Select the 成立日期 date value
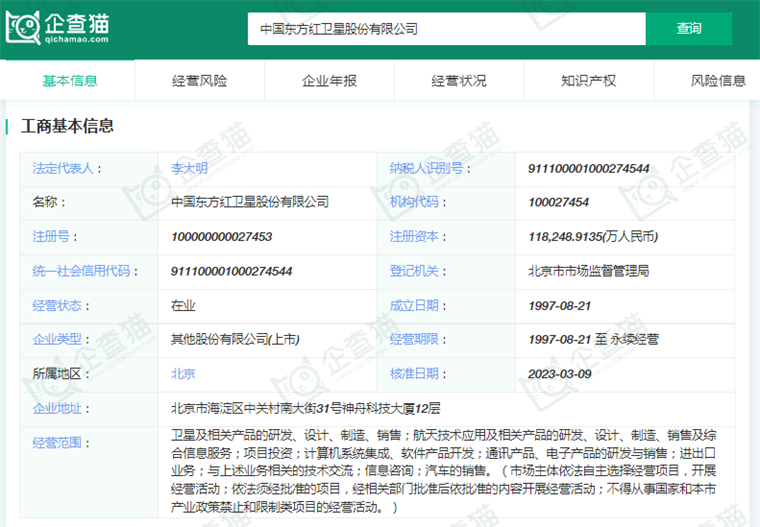Viewport: 760px width, 527px height. pos(559,305)
